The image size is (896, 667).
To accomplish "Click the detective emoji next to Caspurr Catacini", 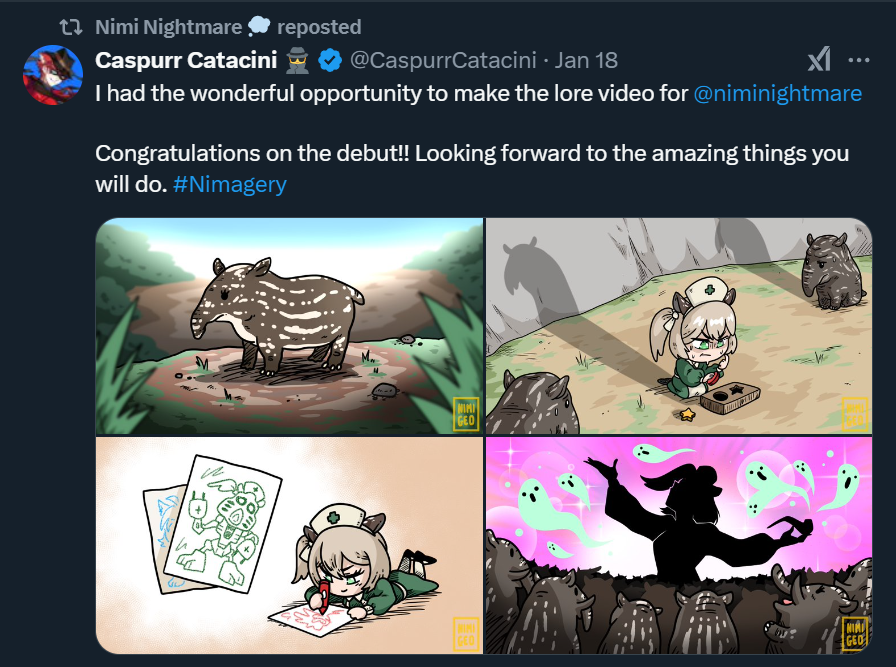I will tap(297, 60).
